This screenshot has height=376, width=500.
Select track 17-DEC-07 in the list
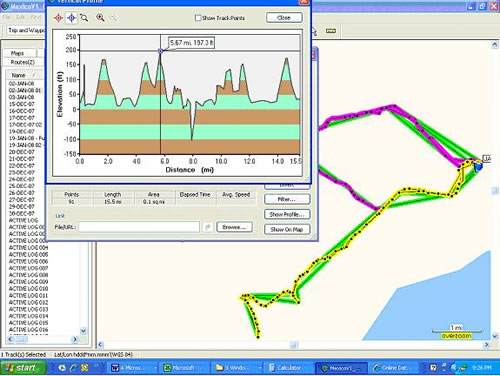tap(21, 118)
